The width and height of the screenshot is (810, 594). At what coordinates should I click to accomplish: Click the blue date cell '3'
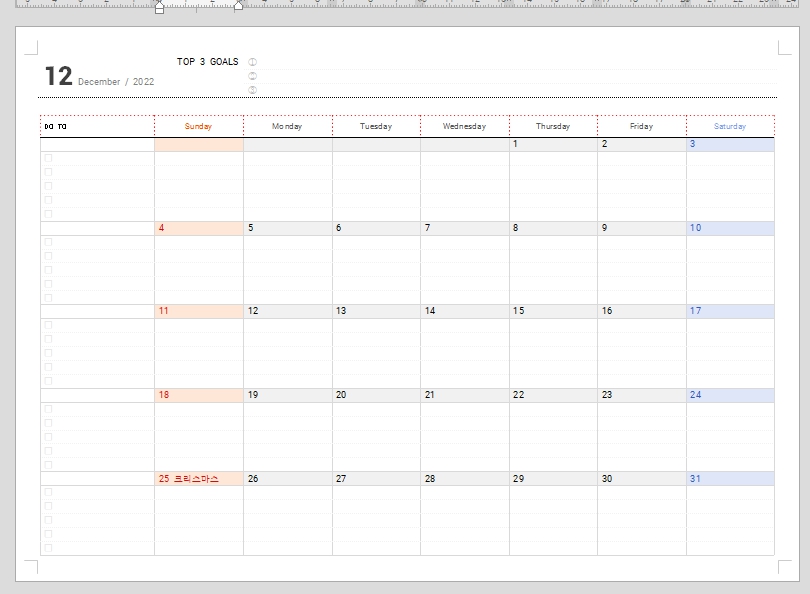(x=730, y=144)
